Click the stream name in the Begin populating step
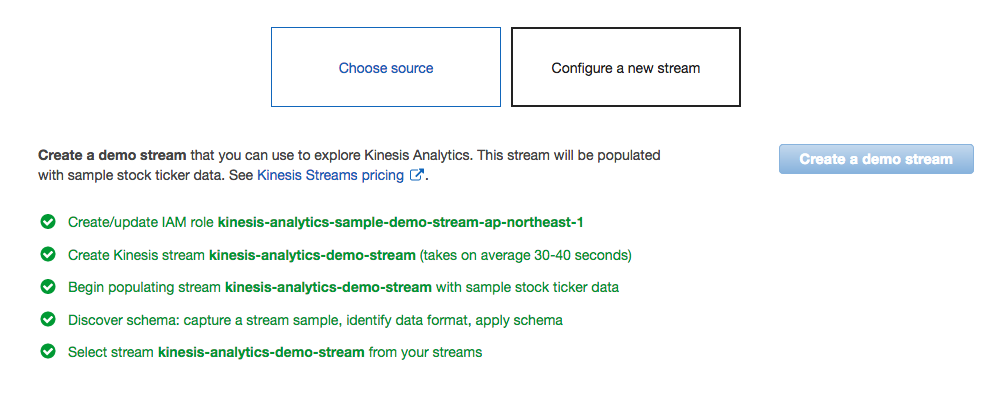This screenshot has height=401, width=1004. (328, 287)
